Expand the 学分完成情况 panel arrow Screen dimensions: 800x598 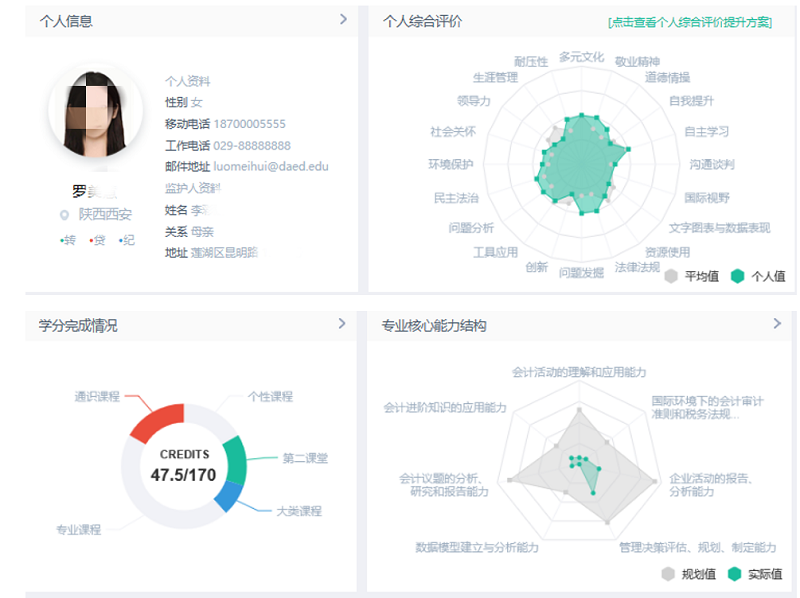[x=342, y=324]
